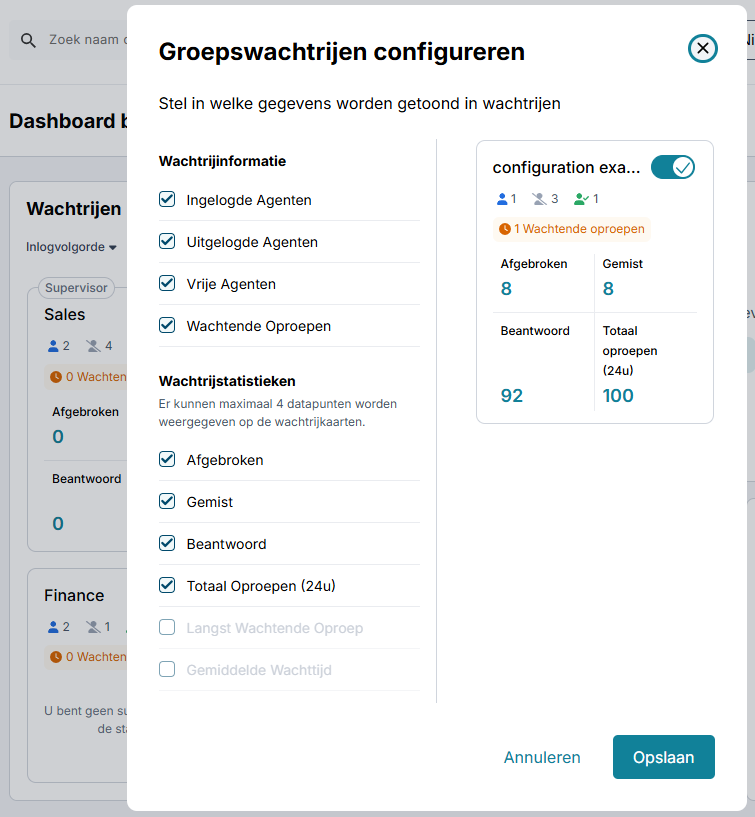Click Finance queue logged-out agents icon

coord(94,627)
